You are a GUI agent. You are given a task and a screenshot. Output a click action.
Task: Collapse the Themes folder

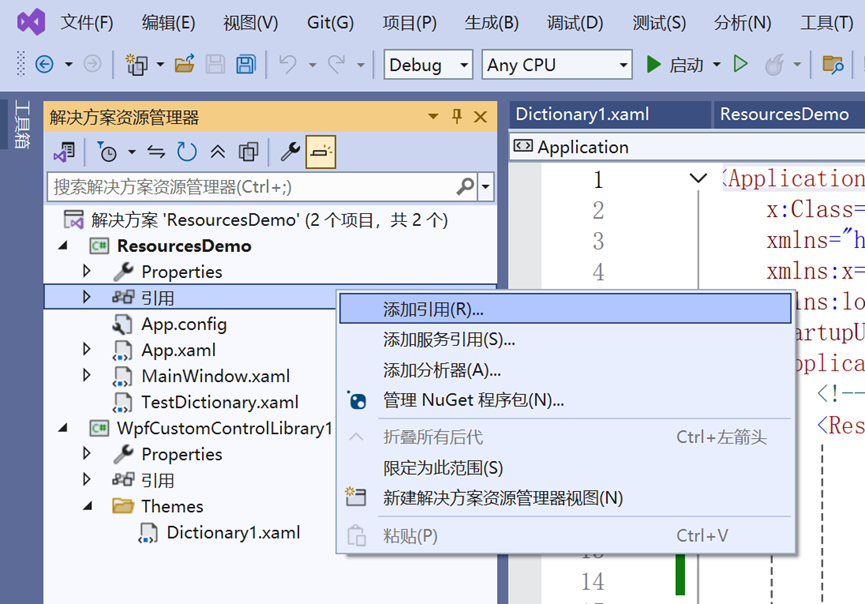point(87,505)
